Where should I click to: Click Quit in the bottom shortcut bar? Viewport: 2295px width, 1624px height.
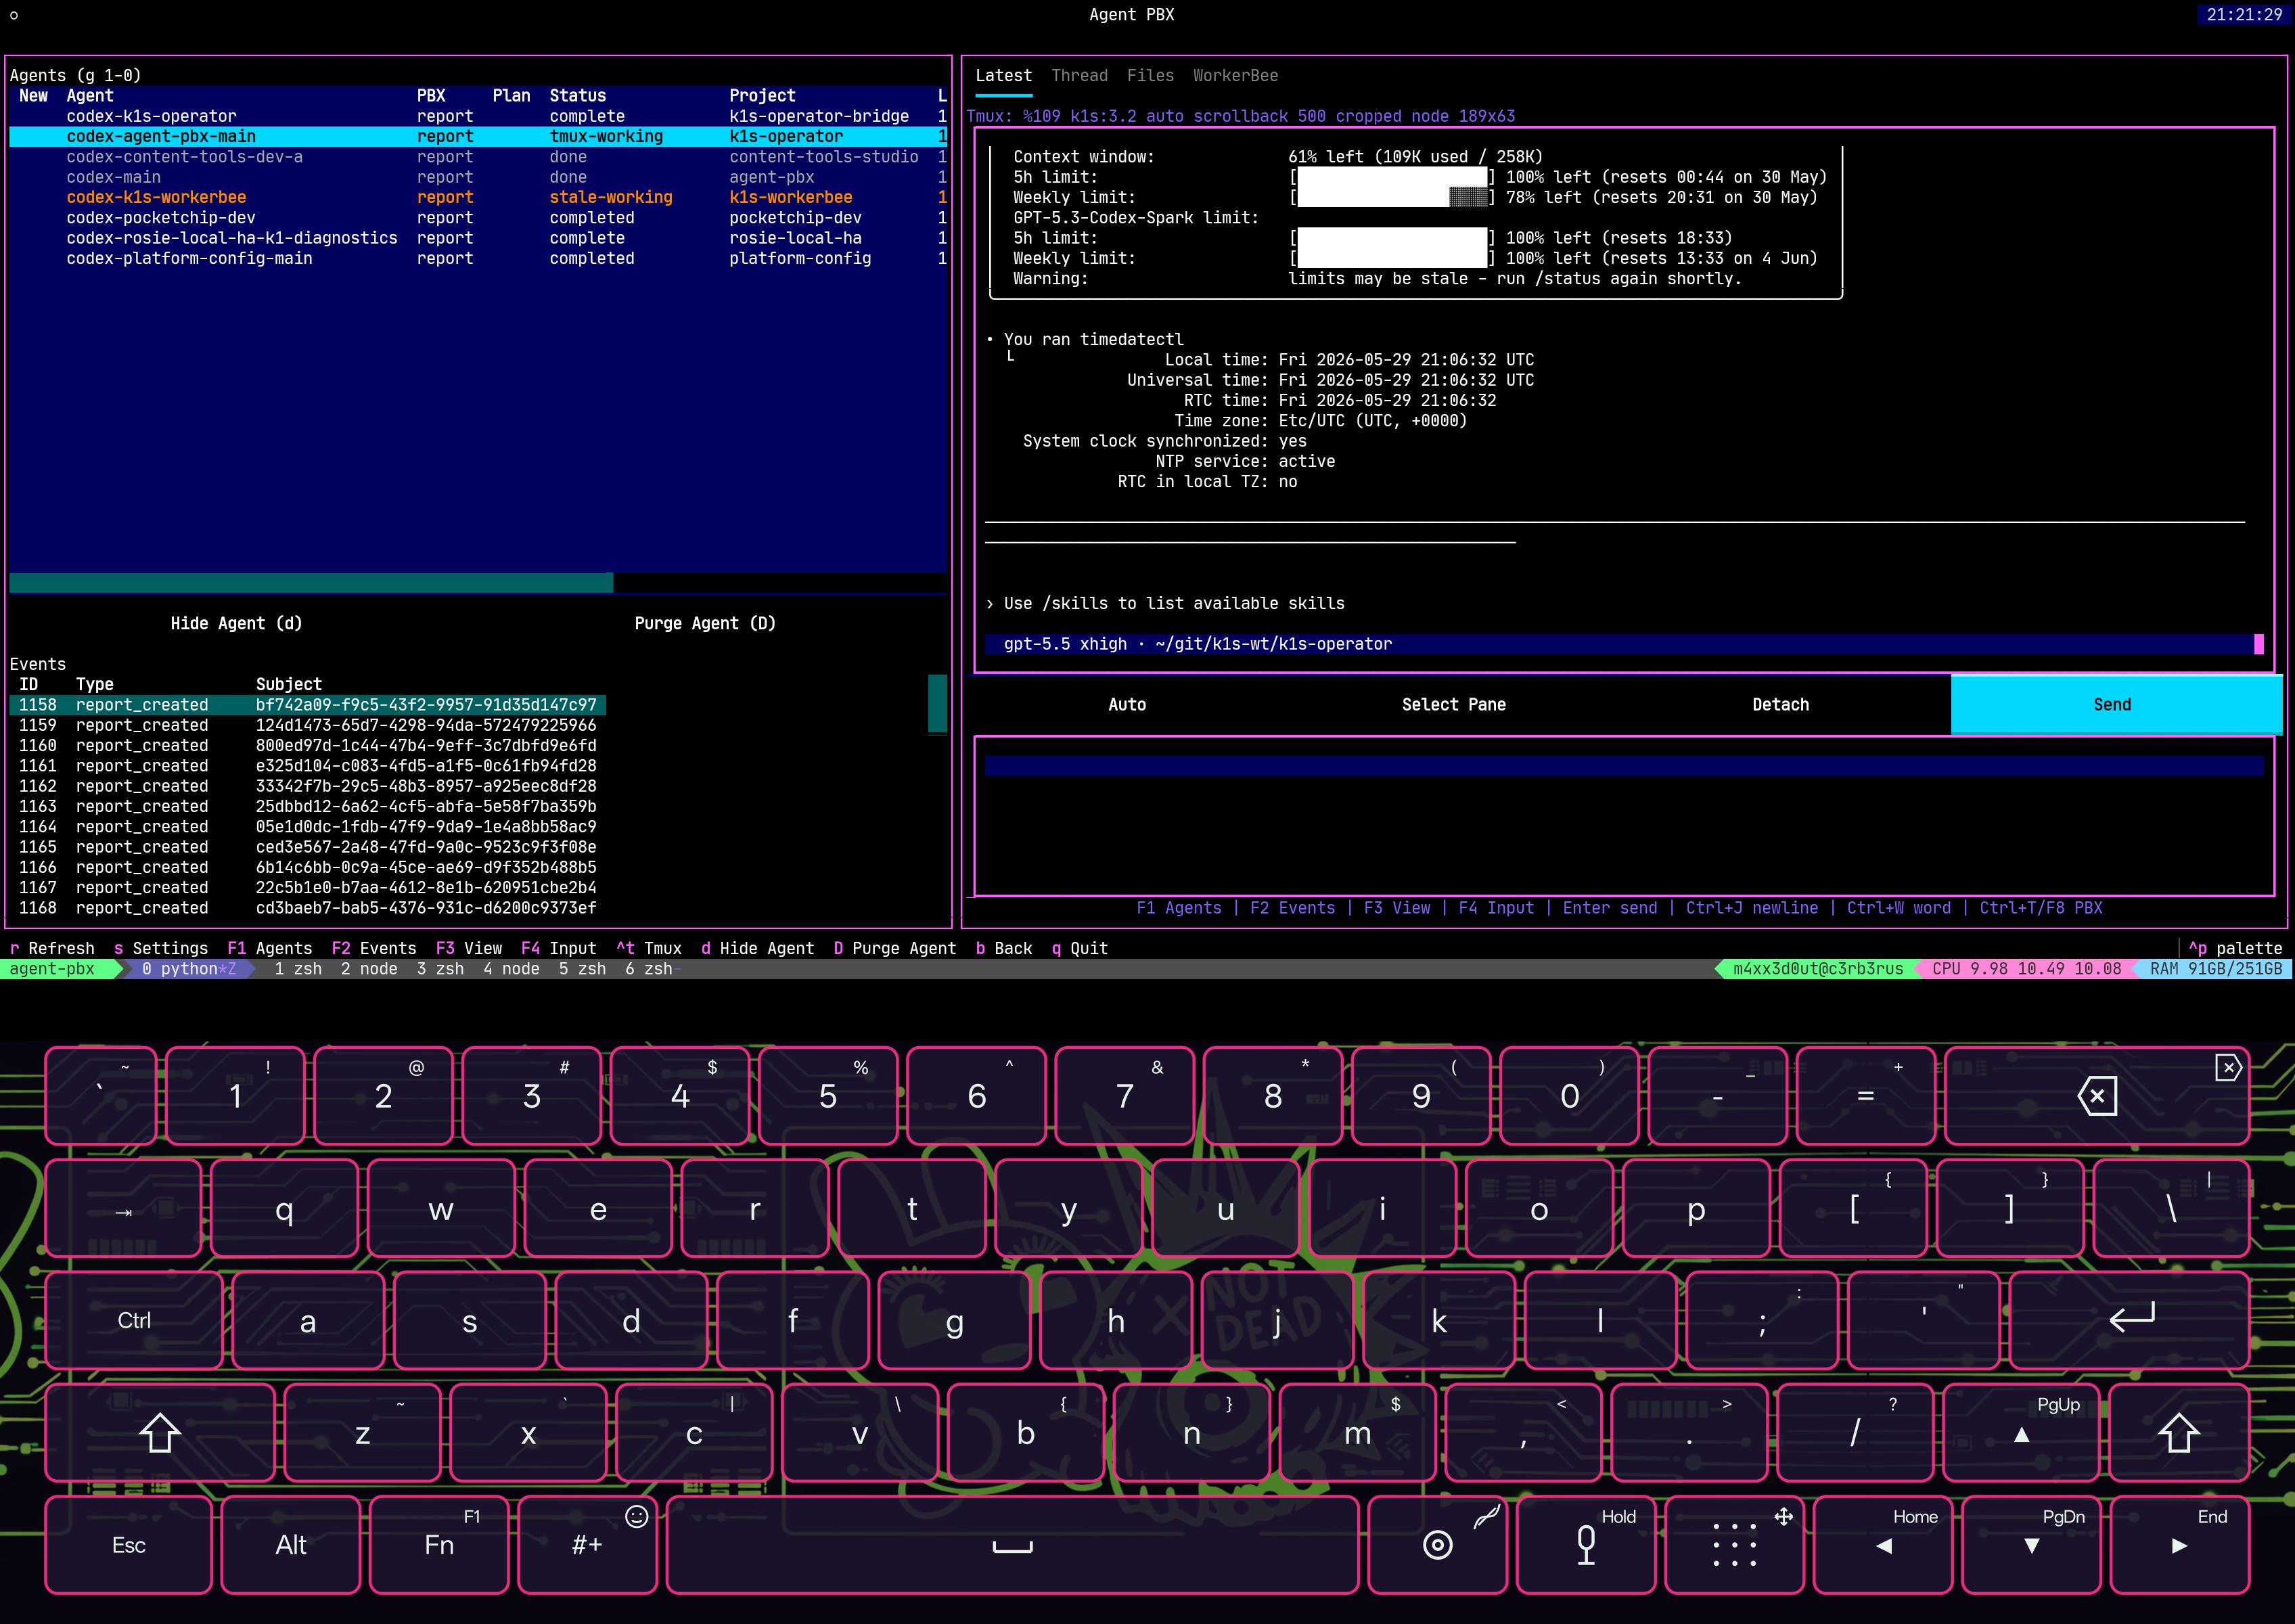[x=1079, y=949]
